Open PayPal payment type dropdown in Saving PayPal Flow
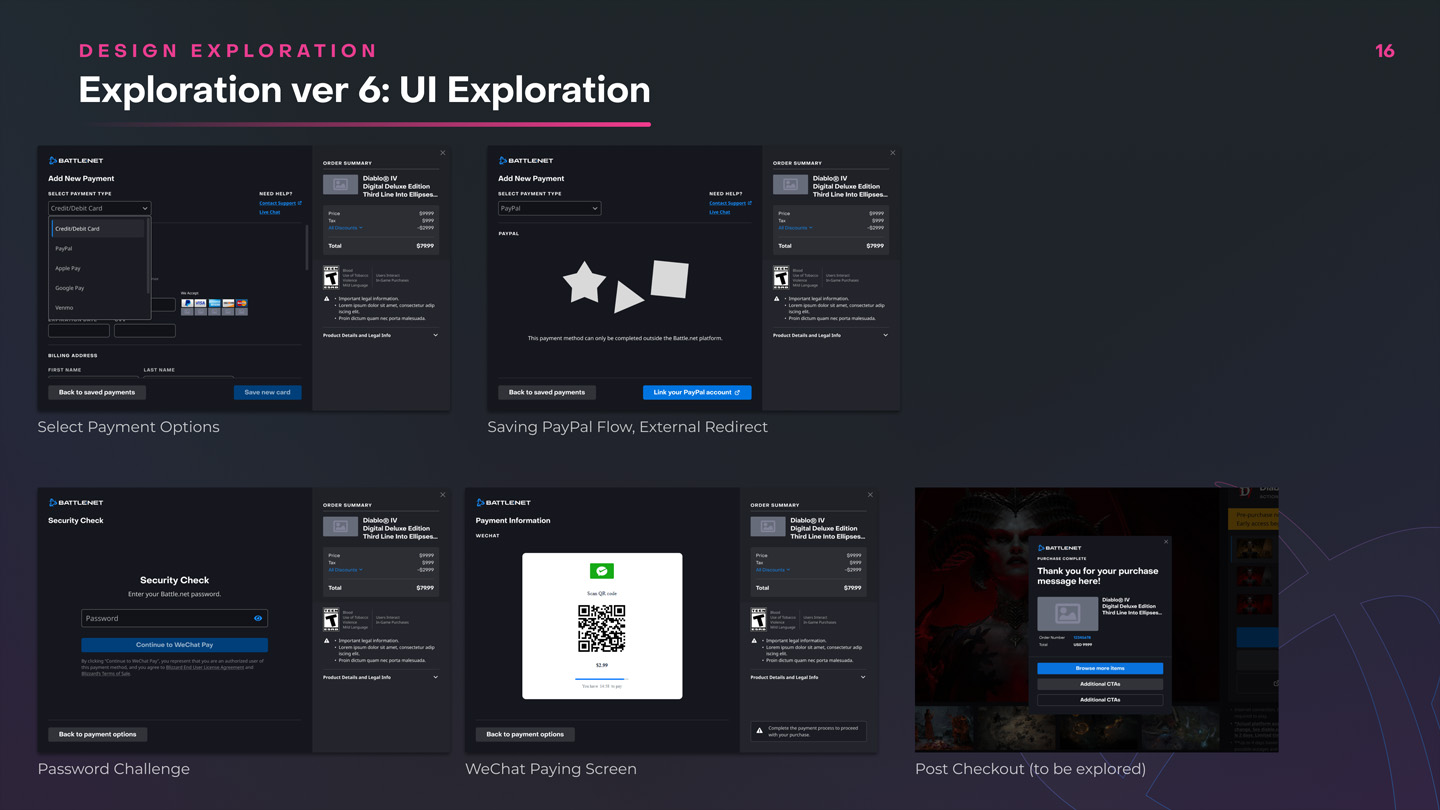 click(x=549, y=208)
